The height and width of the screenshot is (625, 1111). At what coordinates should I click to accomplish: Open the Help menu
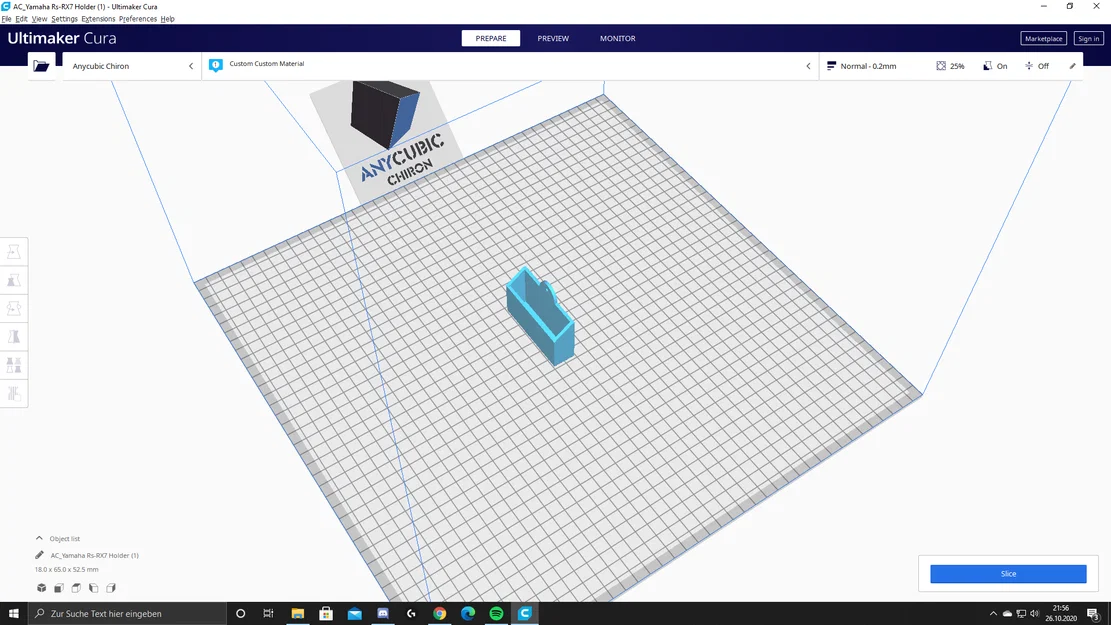click(x=167, y=19)
